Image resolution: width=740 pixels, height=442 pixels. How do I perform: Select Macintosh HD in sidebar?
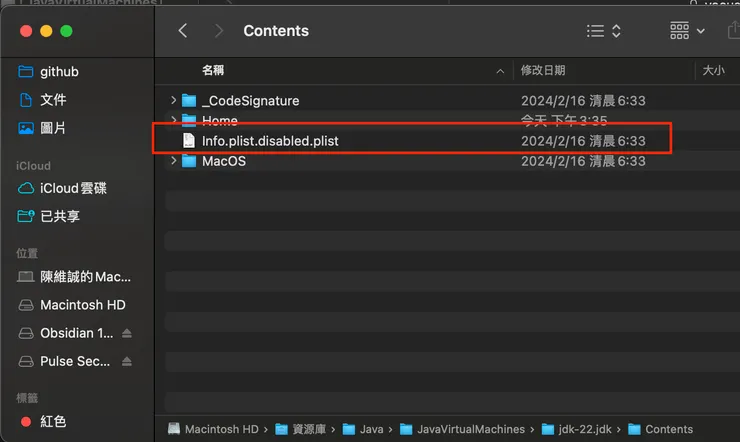(82, 305)
